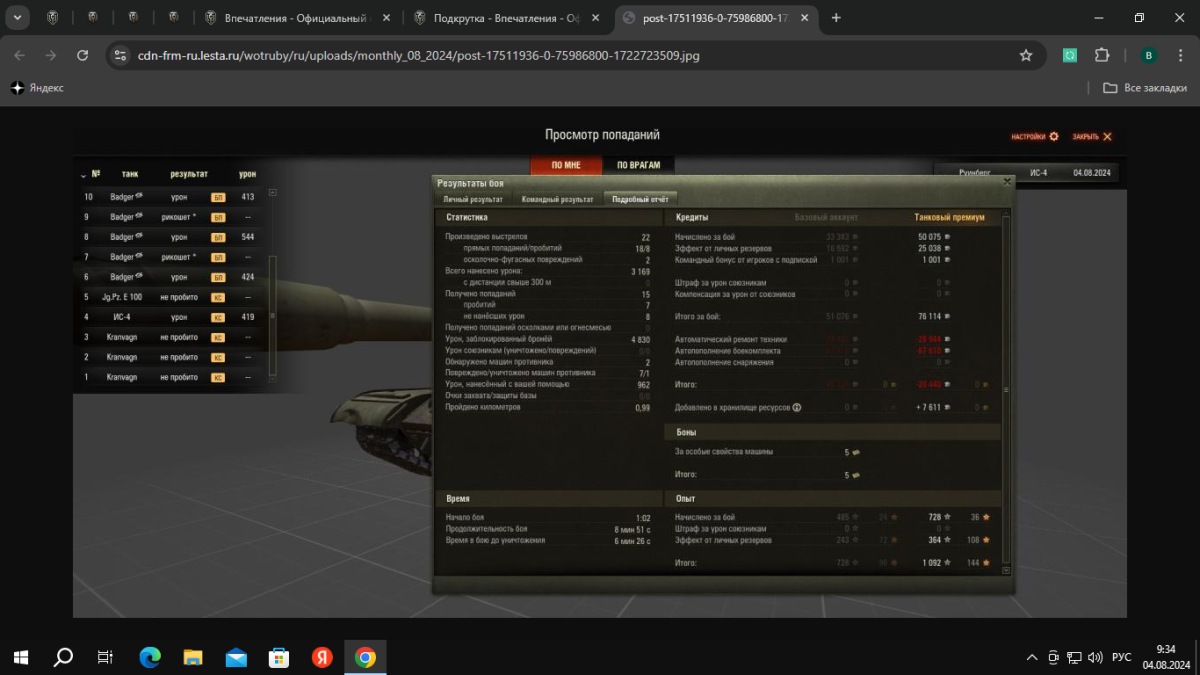
Task: Click the site info icon in address bar
Action: (x=120, y=56)
